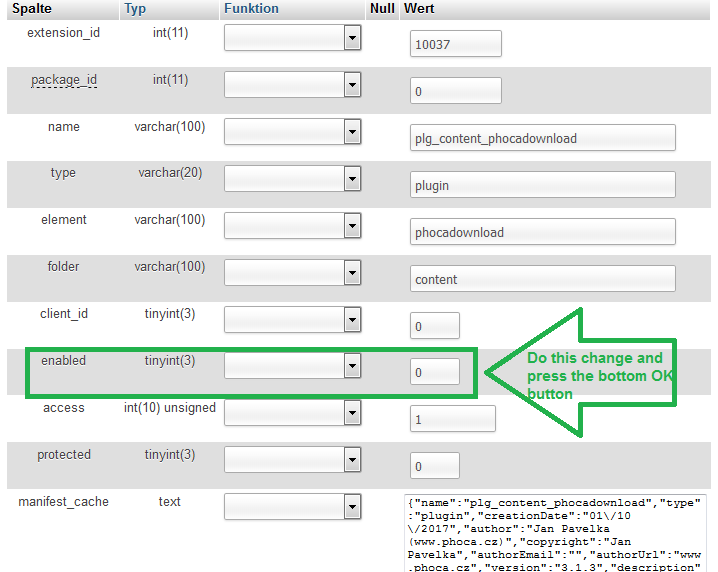The height and width of the screenshot is (572, 718).
Task: Focus the name field plg_content_phocadownload
Action: pos(542,138)
